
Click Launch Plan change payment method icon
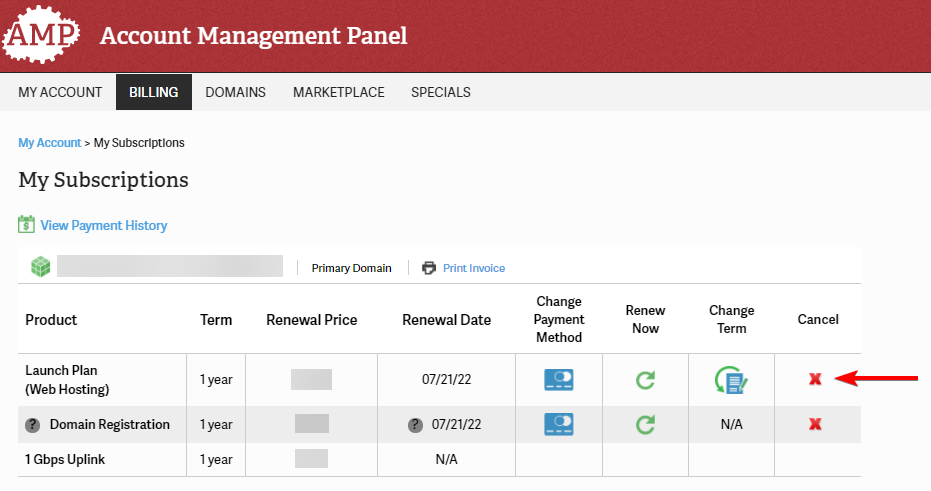558,380
